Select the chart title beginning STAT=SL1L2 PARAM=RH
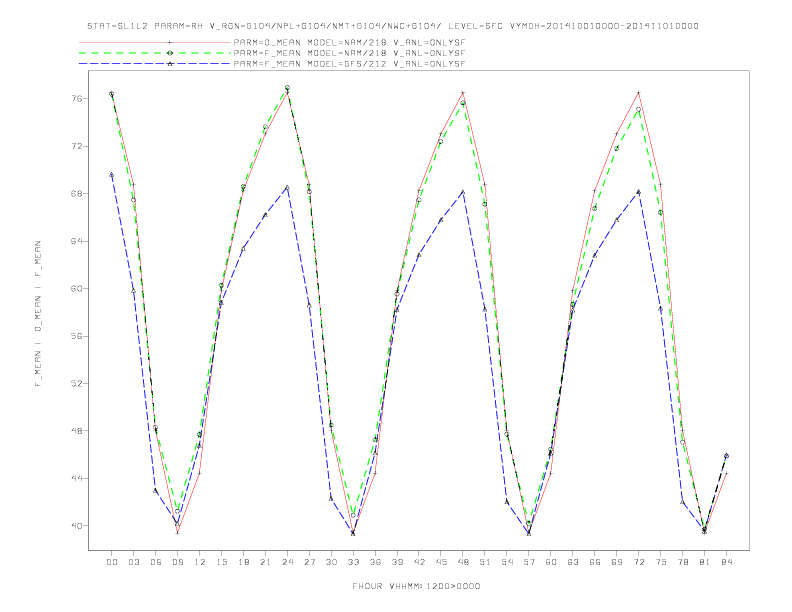The width and height of the screenshot is (792, 612). click(x=393, y=26)
